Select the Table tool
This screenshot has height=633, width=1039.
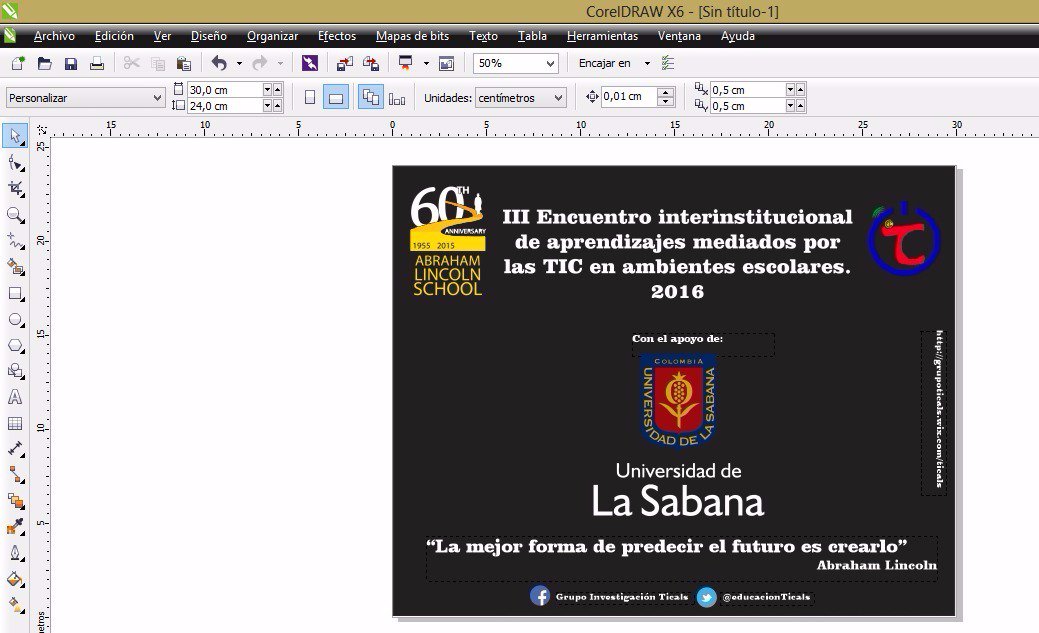coord(15,424)
